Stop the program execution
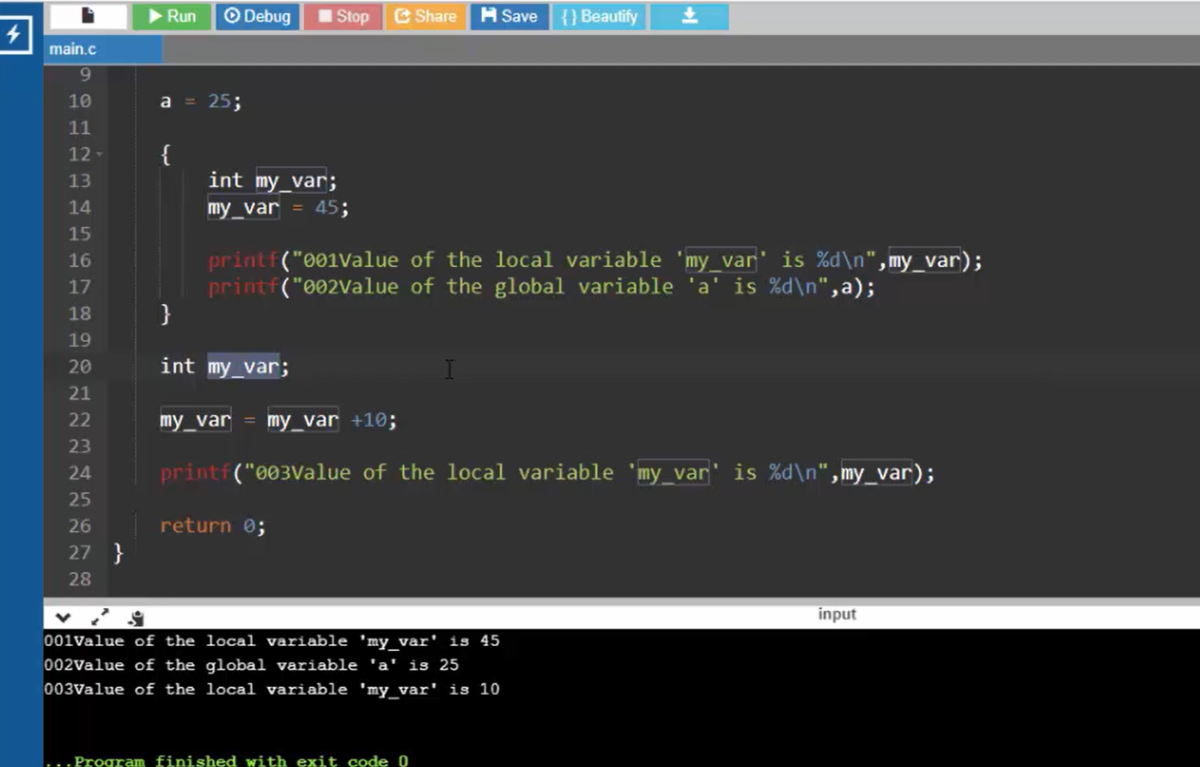1200x767 pixels. [342, 15]
